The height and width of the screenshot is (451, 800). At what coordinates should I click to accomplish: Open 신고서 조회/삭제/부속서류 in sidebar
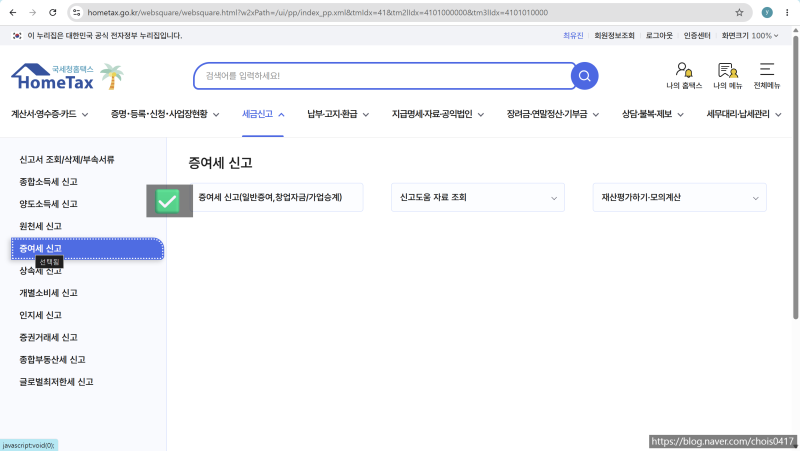click(x=67, y=160)
